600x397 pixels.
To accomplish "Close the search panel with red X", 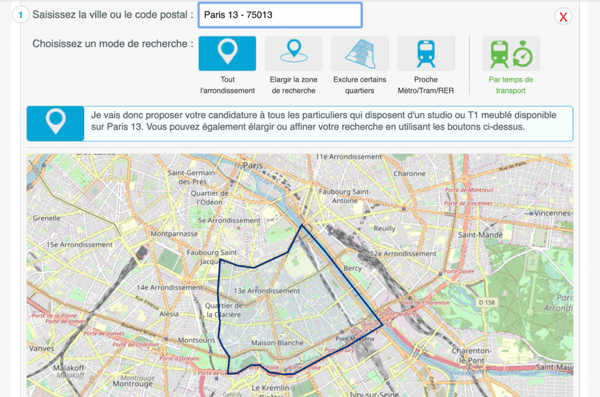I will coord(563,16).
